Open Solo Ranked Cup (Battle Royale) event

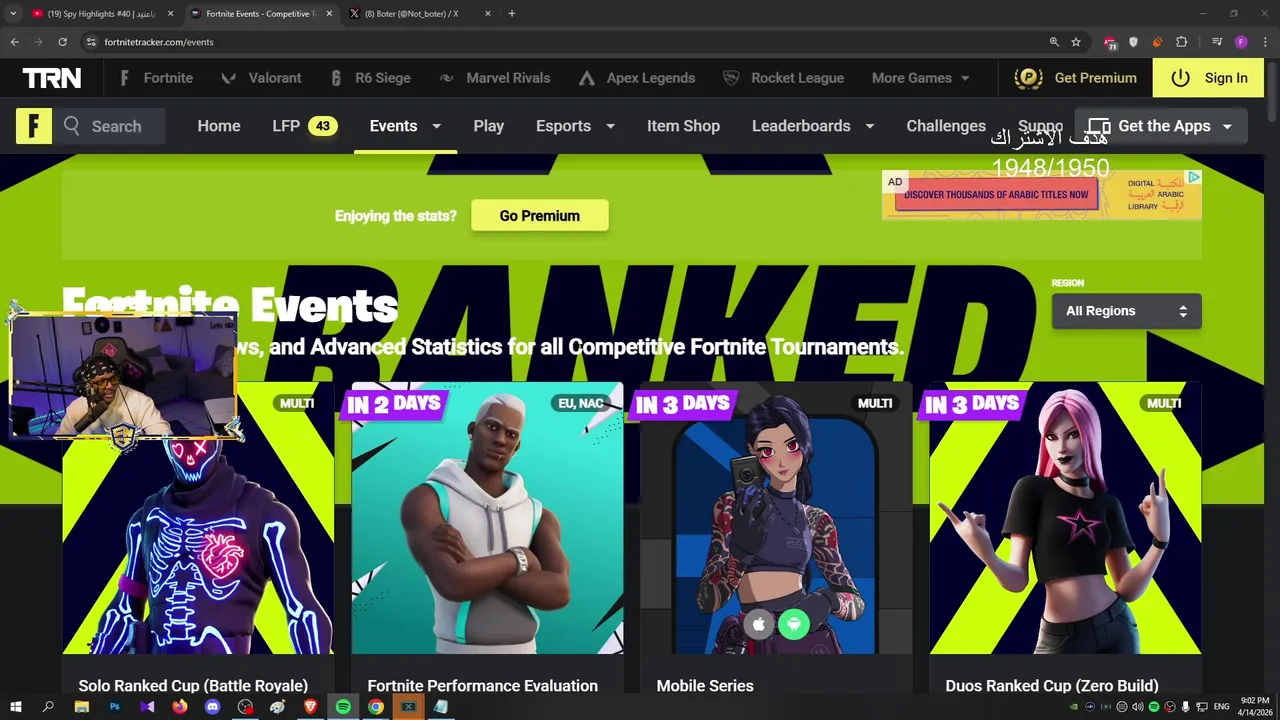point(193,686)
